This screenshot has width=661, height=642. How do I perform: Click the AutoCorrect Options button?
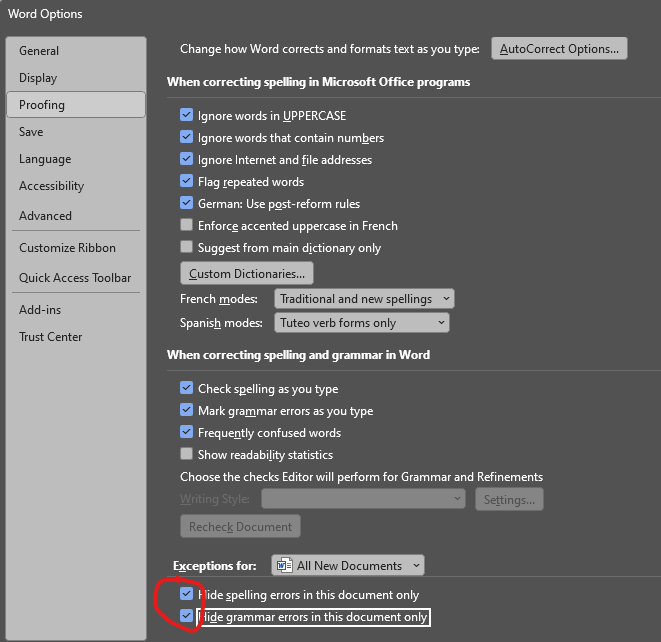point(559,48)
